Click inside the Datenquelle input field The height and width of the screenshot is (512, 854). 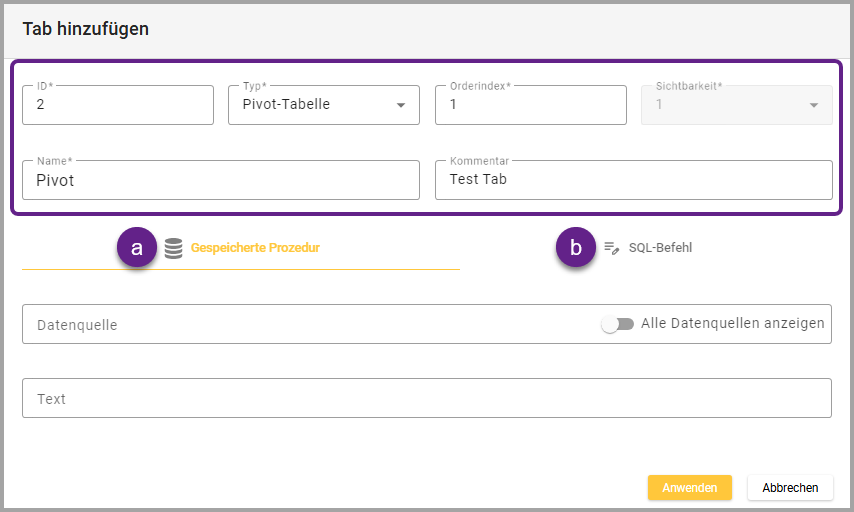pos(300,325)
